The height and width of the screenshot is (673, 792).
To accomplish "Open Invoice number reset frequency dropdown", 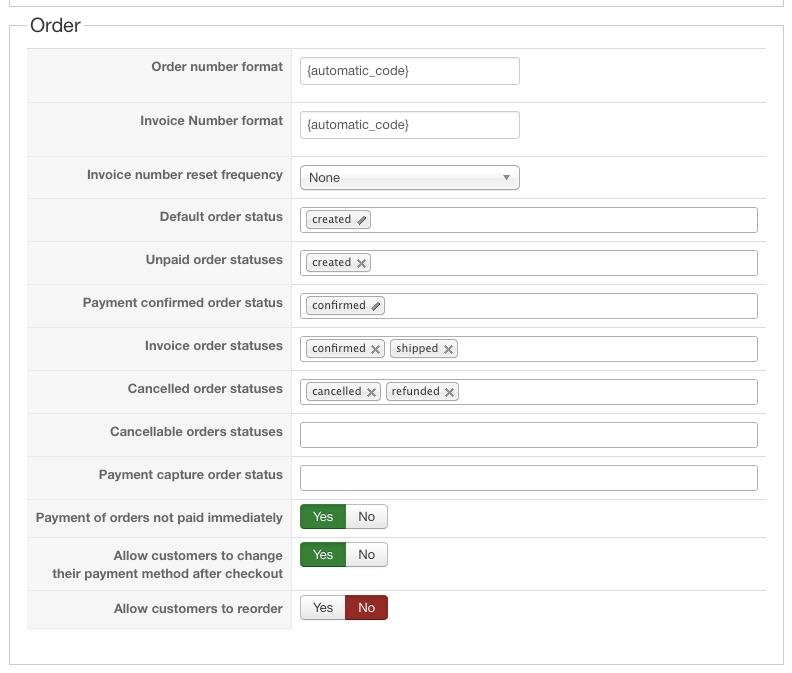I will [409, 178].
